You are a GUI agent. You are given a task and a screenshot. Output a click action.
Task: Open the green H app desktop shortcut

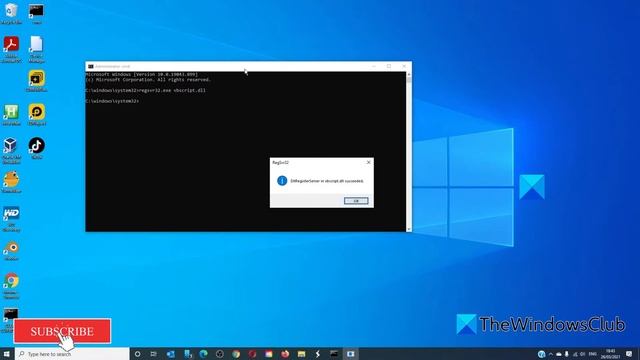coord(11,115)
